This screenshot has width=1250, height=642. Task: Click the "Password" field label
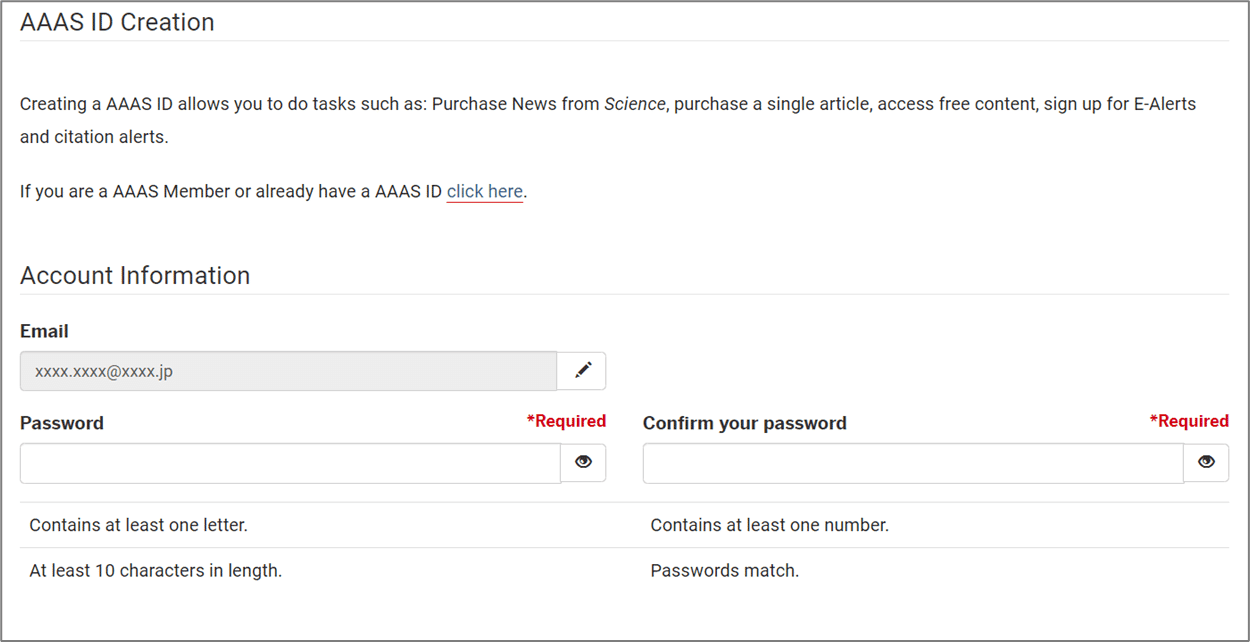[62, 423]
